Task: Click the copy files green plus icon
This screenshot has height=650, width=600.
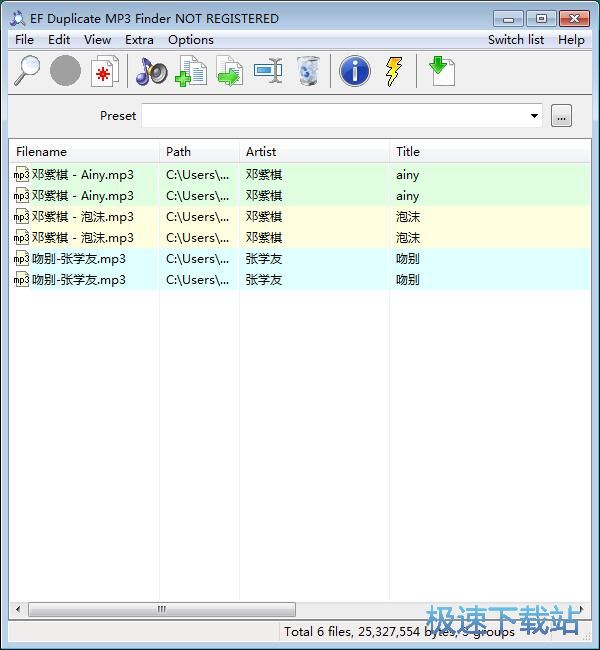Action: [191, 71]
